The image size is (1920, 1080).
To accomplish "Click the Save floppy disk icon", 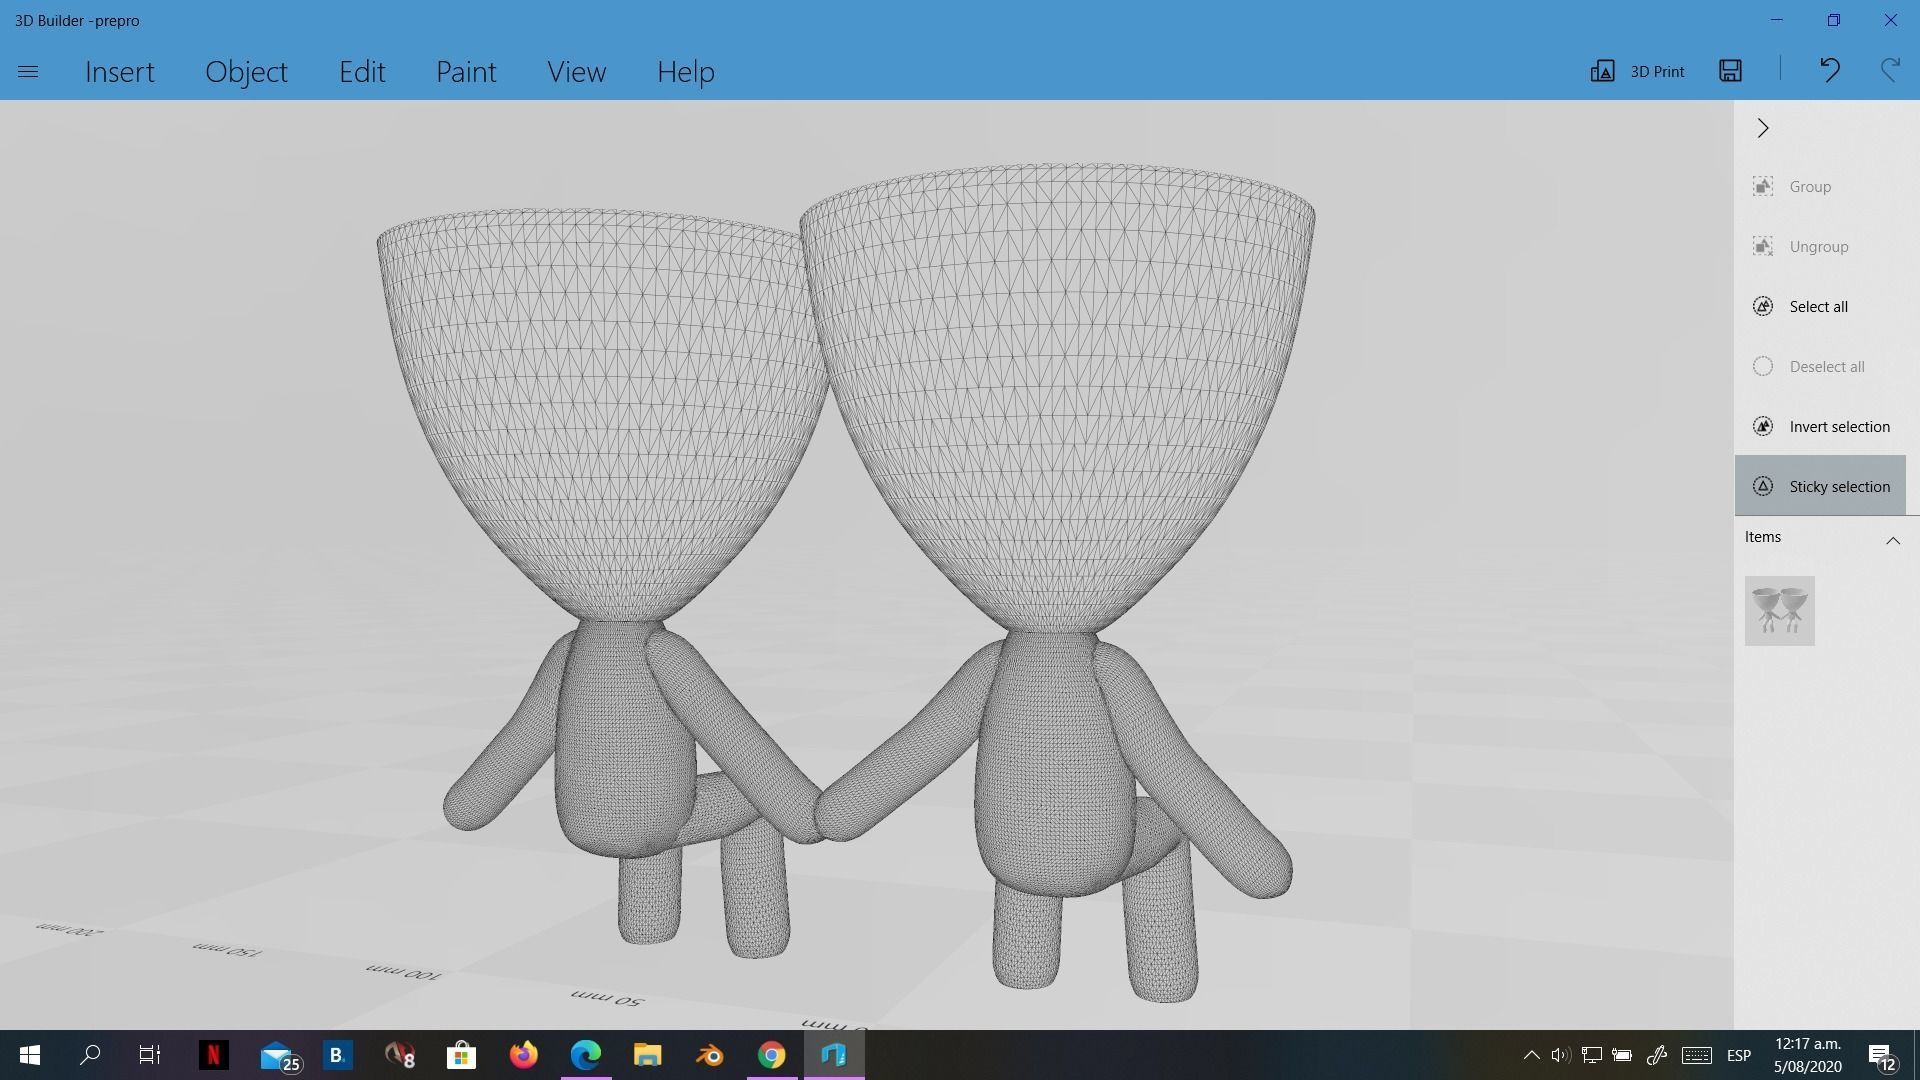I will [x=1730, y=70].
